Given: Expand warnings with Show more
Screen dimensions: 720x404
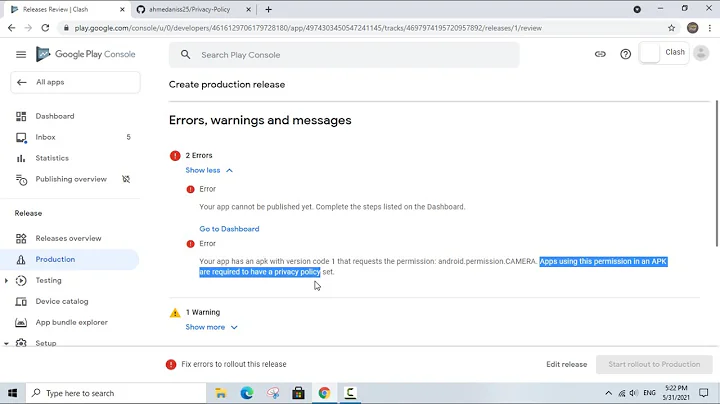Looking at the screenshot, I should pos(211,327).
